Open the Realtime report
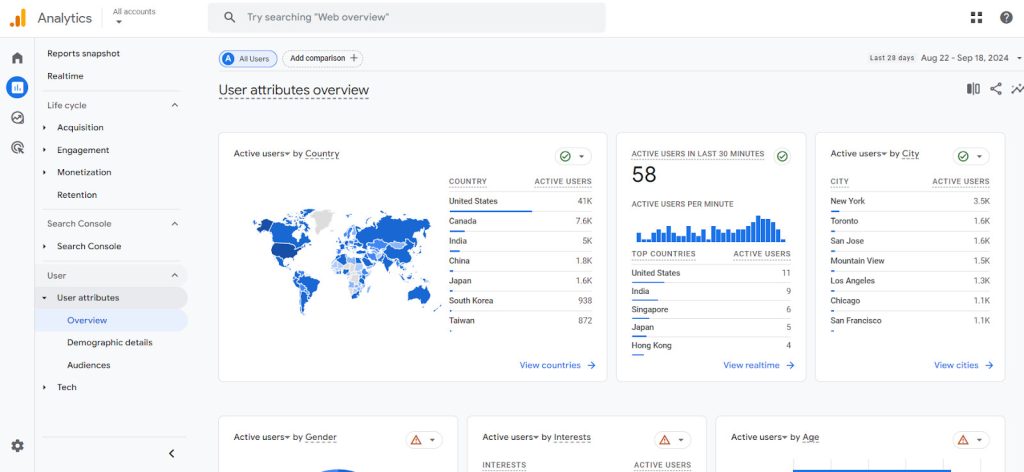The width and height of the screenshot is (1024, 472). coord(65,76)
